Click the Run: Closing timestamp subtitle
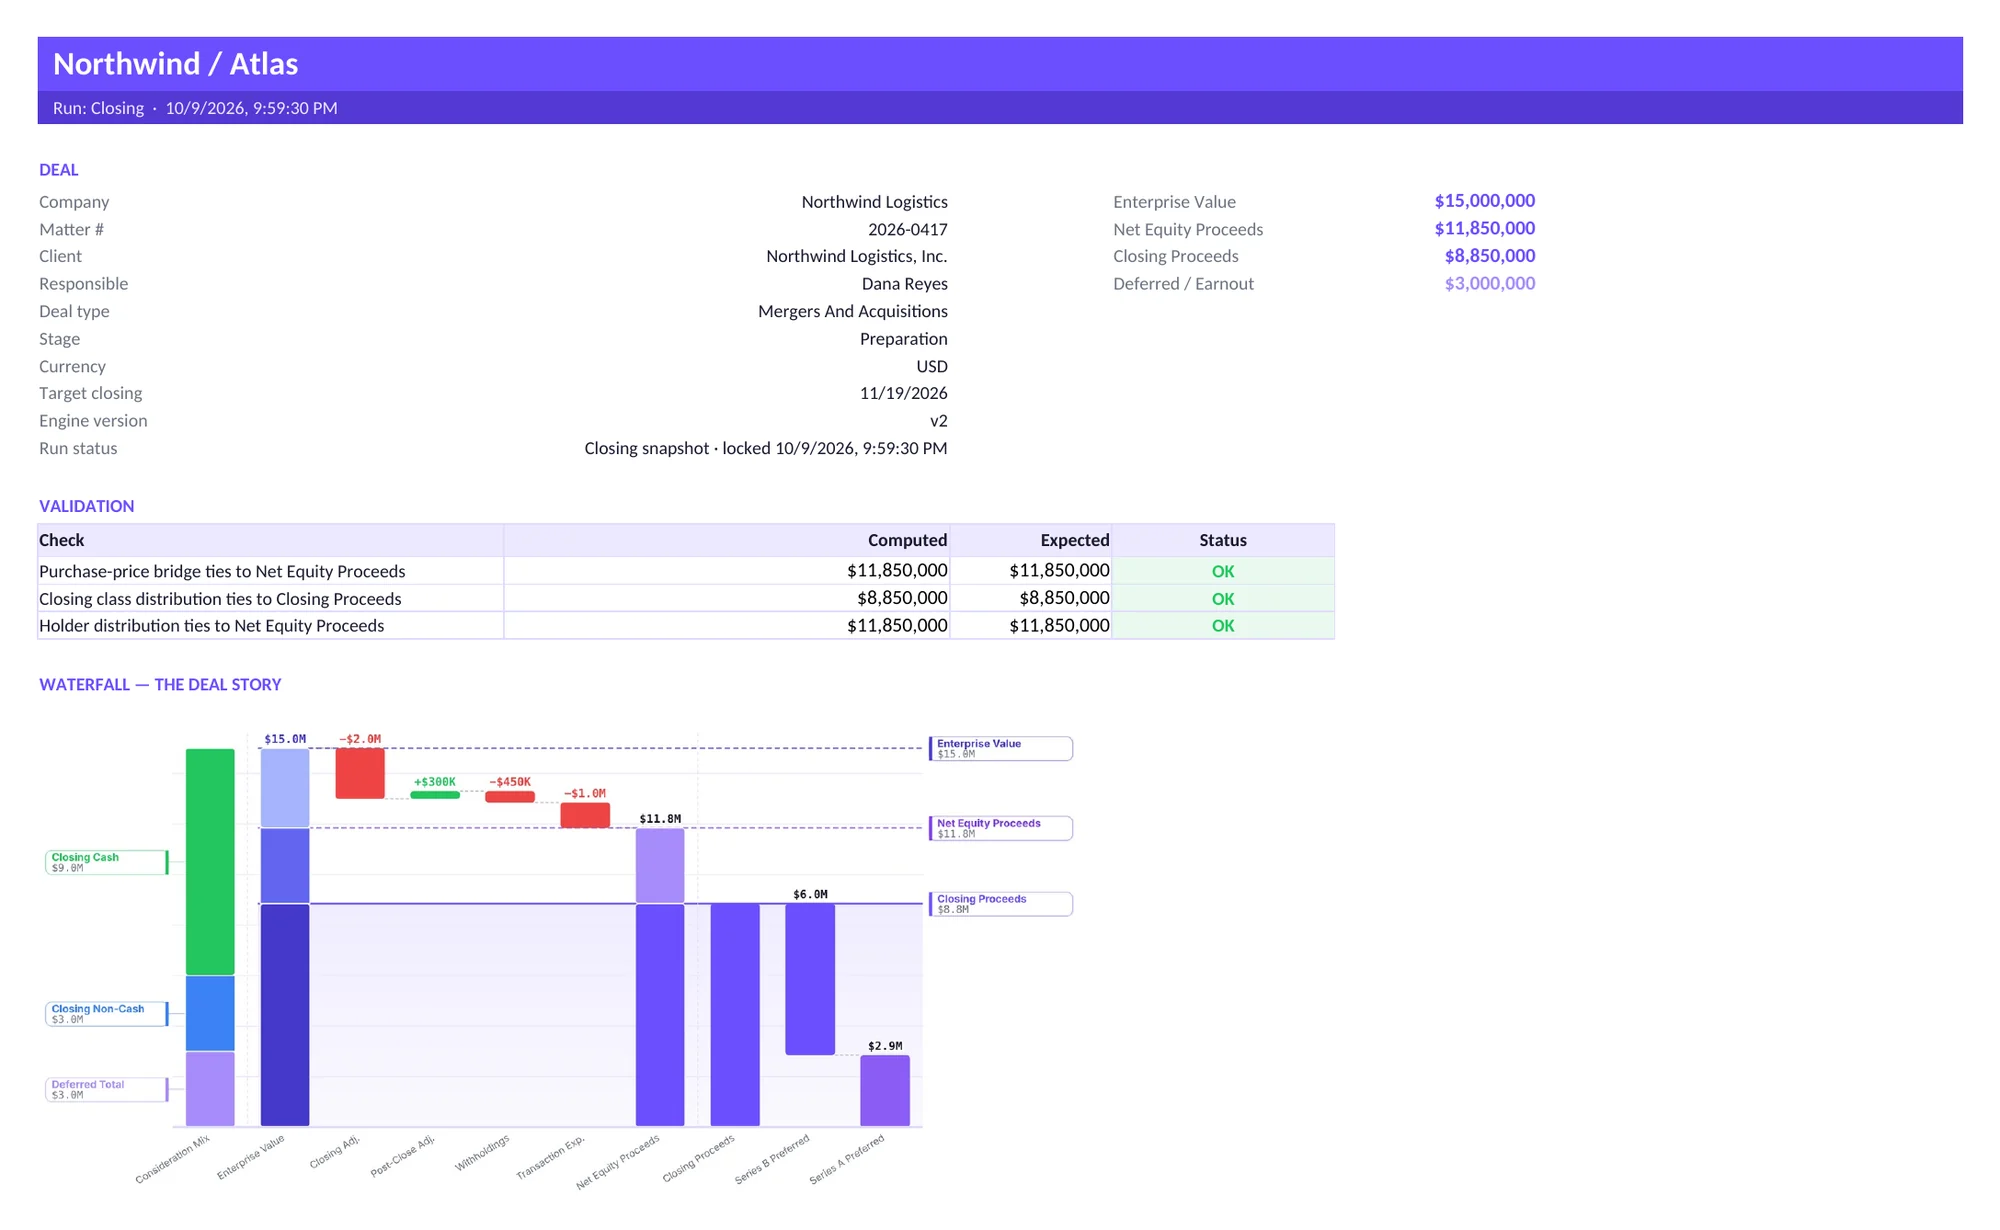2000x1230 pixels. coord(195,108)
